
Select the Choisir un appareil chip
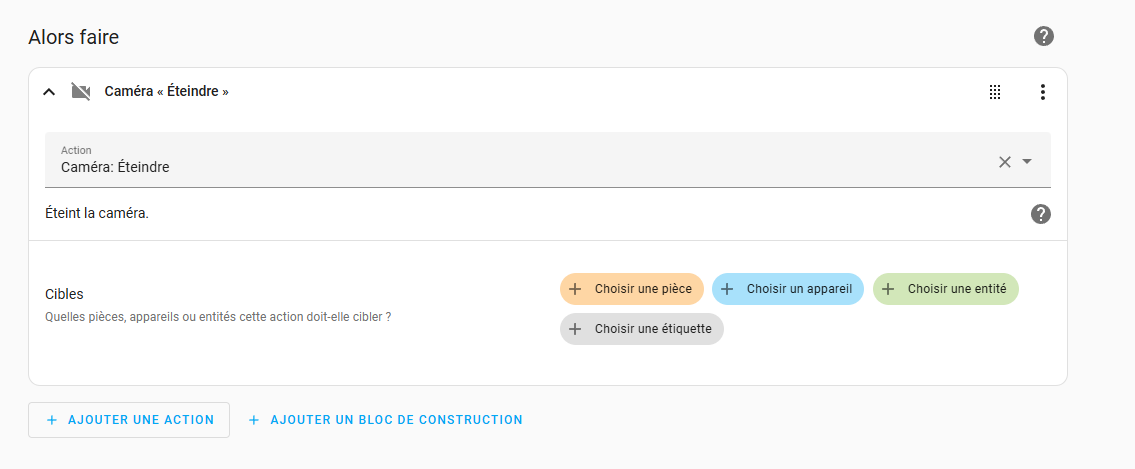[x=788, y=289]
